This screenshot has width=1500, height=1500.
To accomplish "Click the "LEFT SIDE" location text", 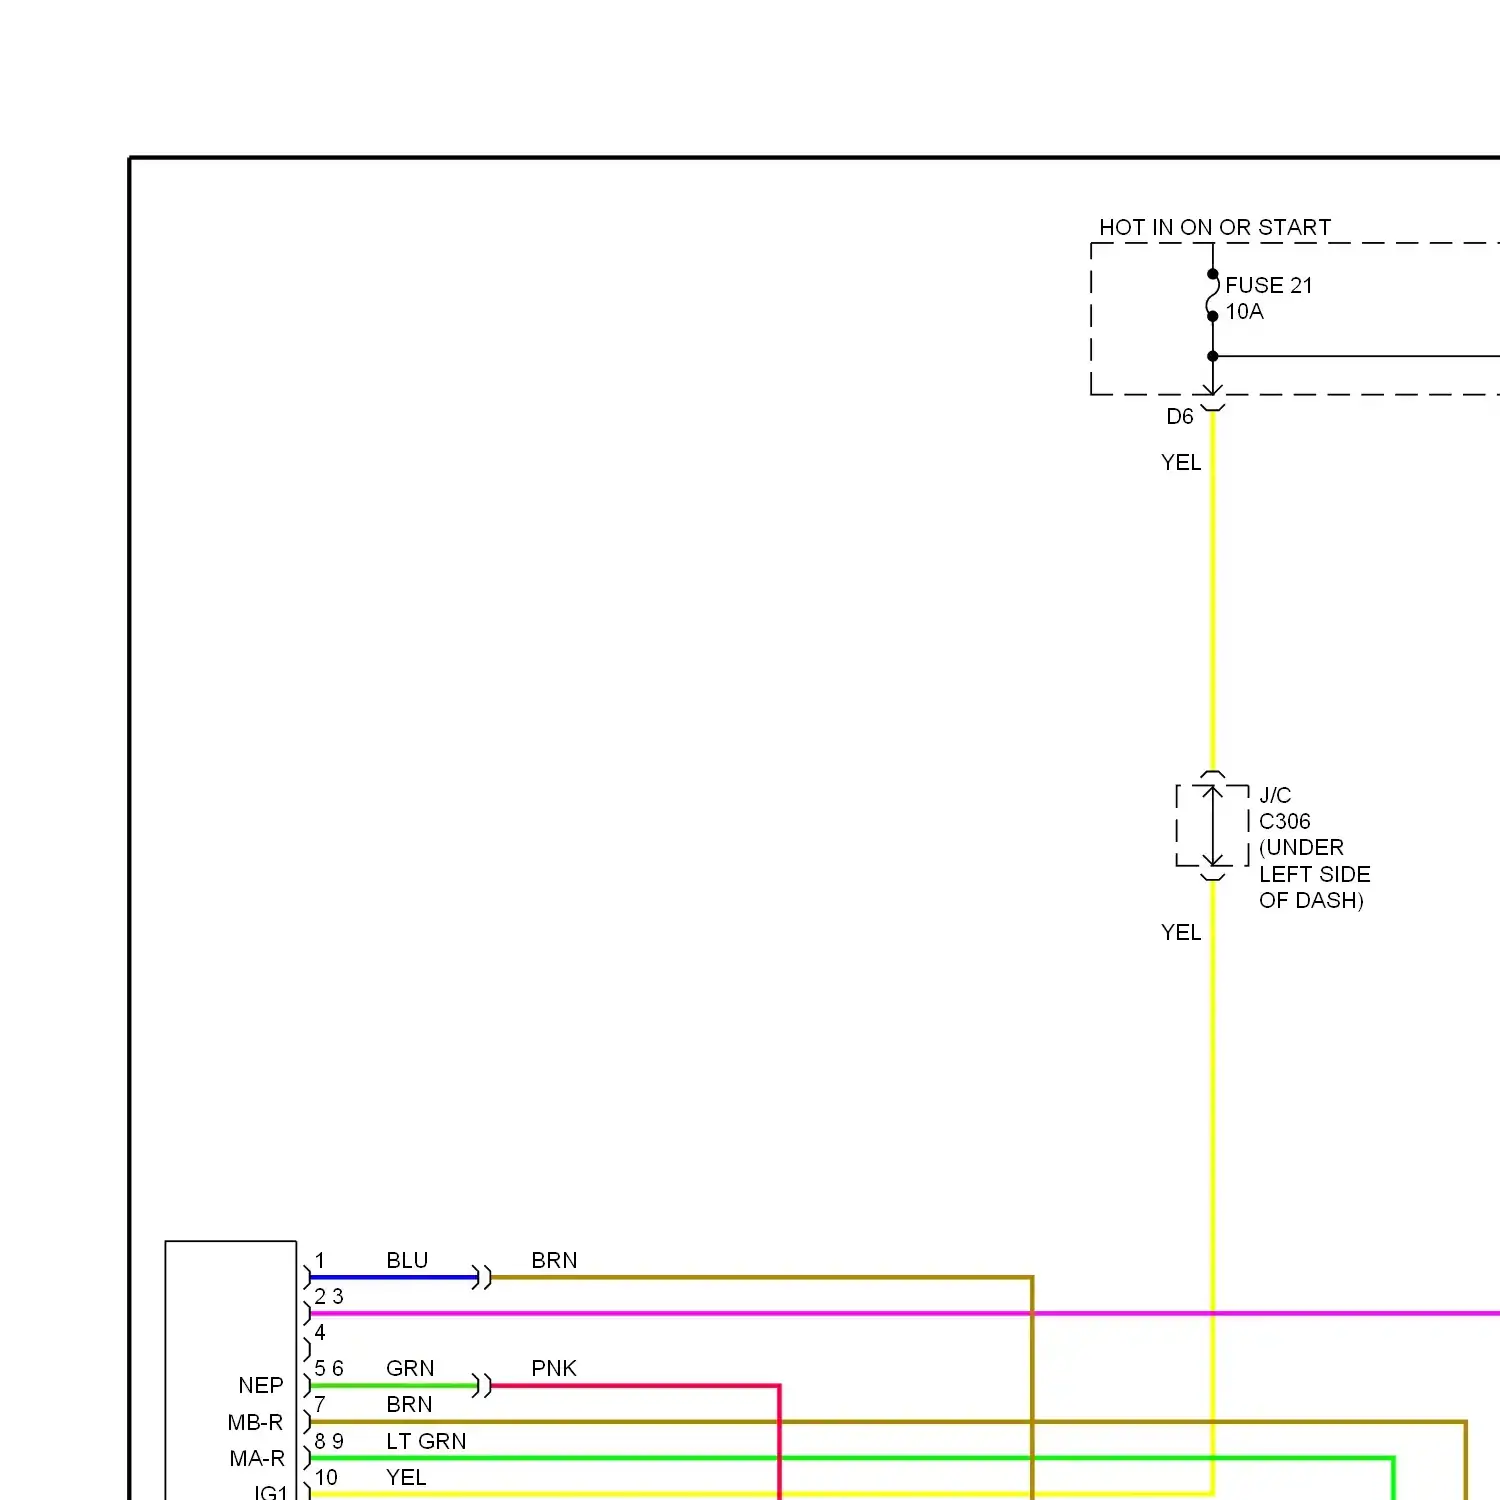I will tap(1315, 875).
